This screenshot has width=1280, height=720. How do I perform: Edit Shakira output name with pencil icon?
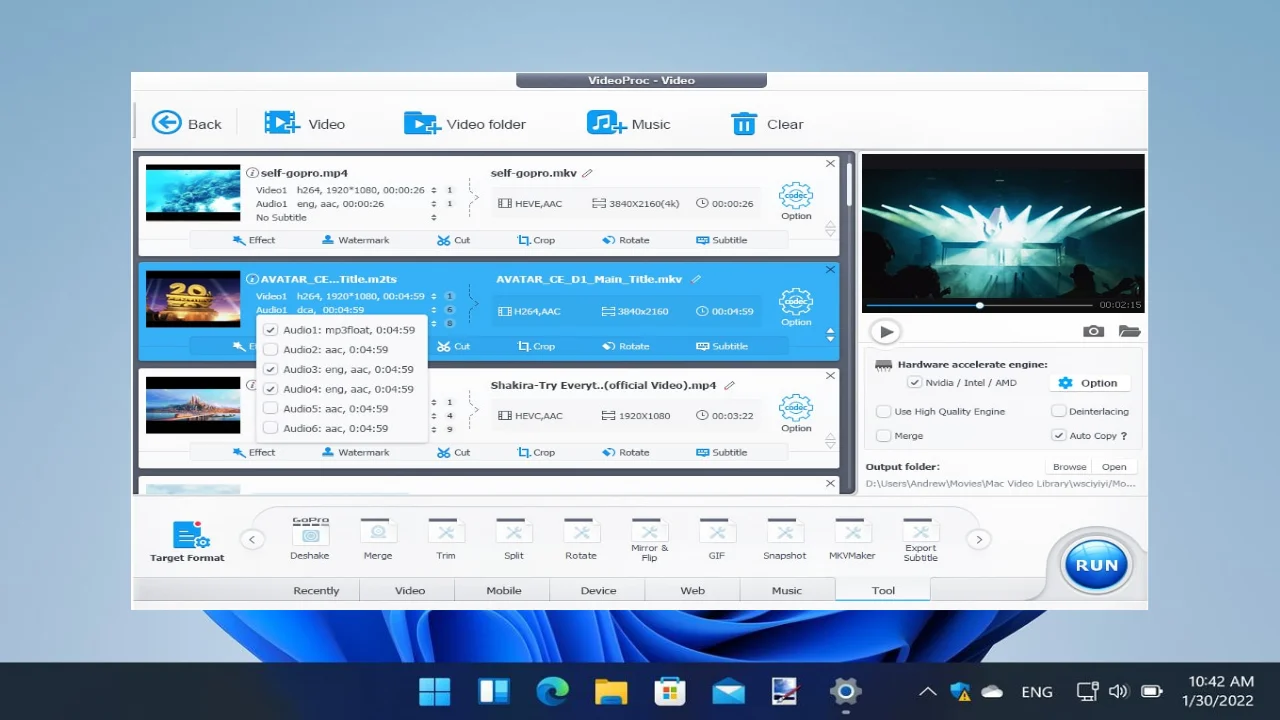(x=730, y=385)
